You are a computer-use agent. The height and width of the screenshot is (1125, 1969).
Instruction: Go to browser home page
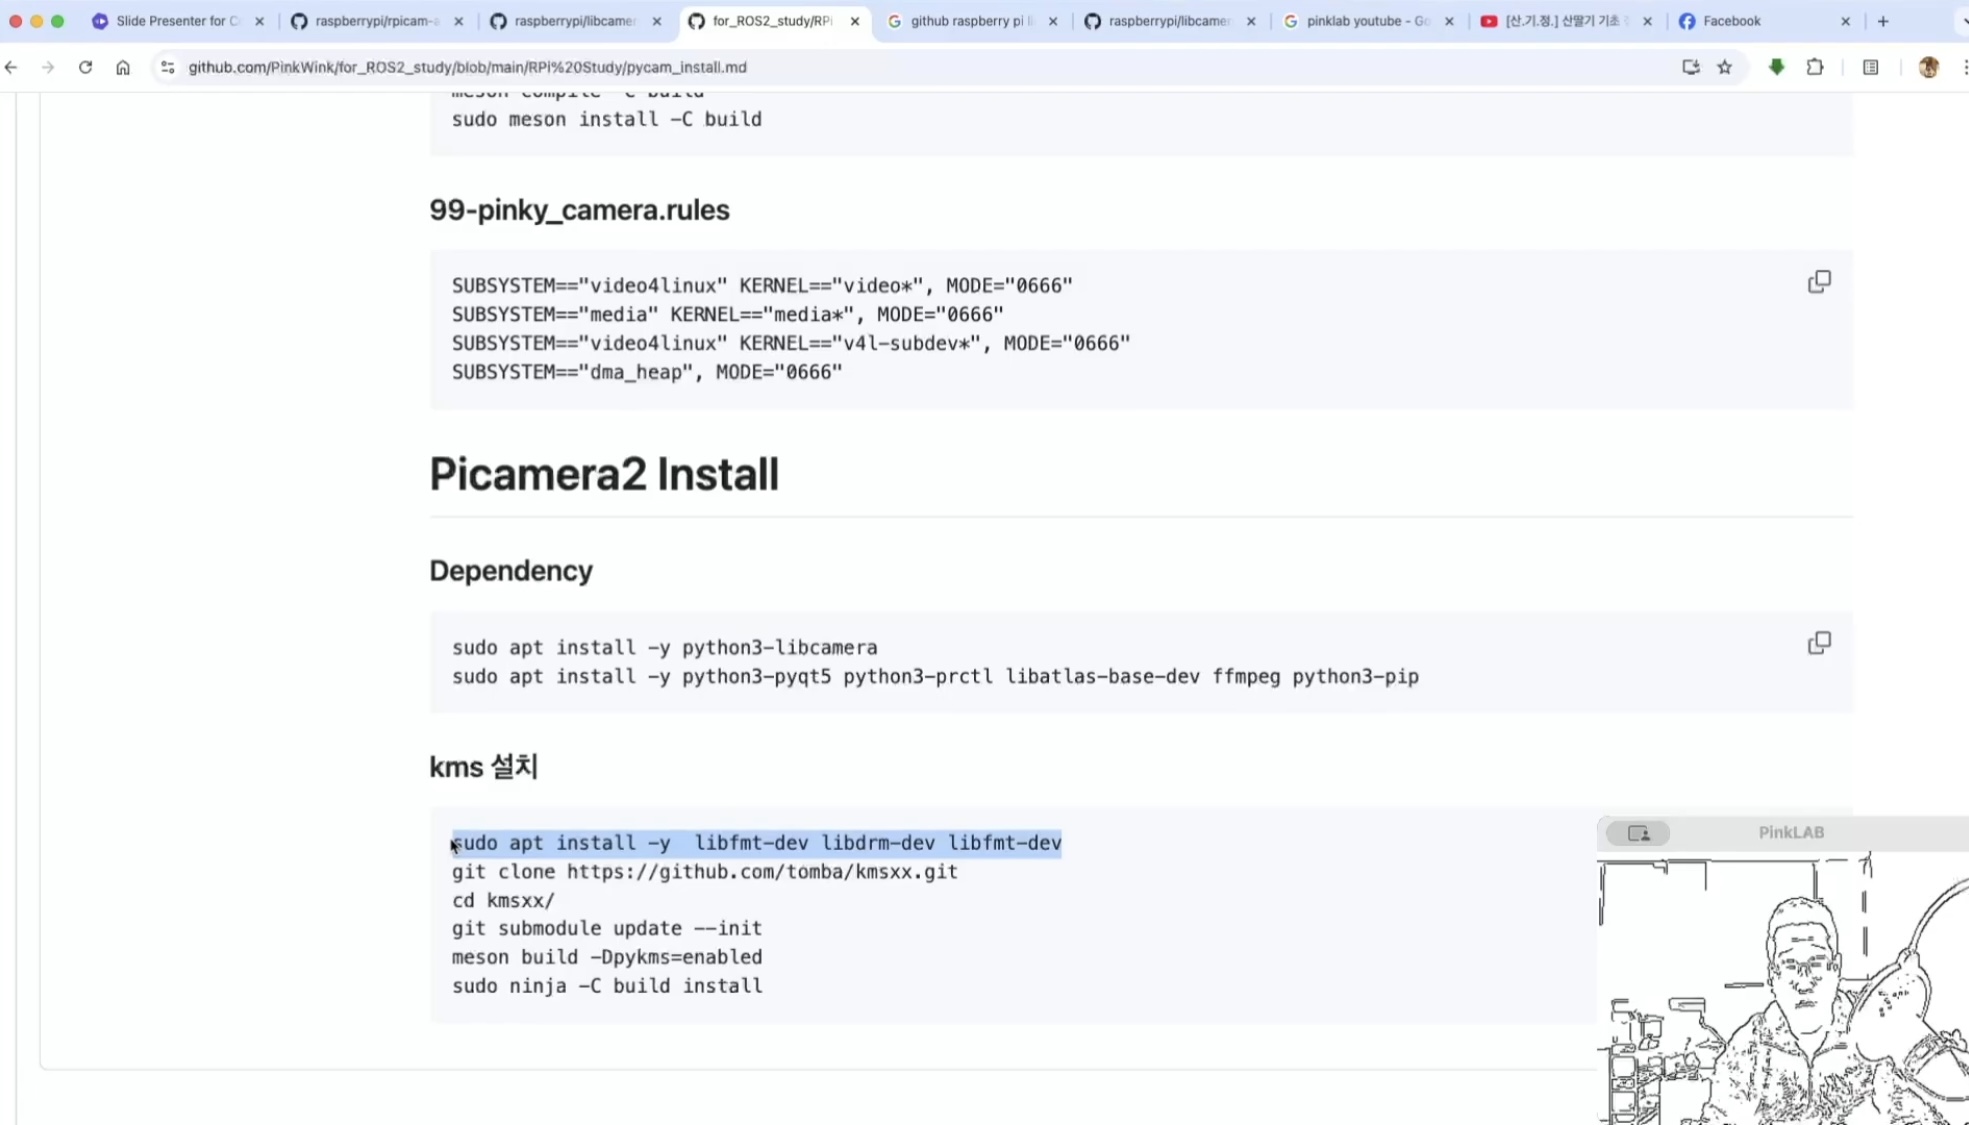click(x=123, y=67)
